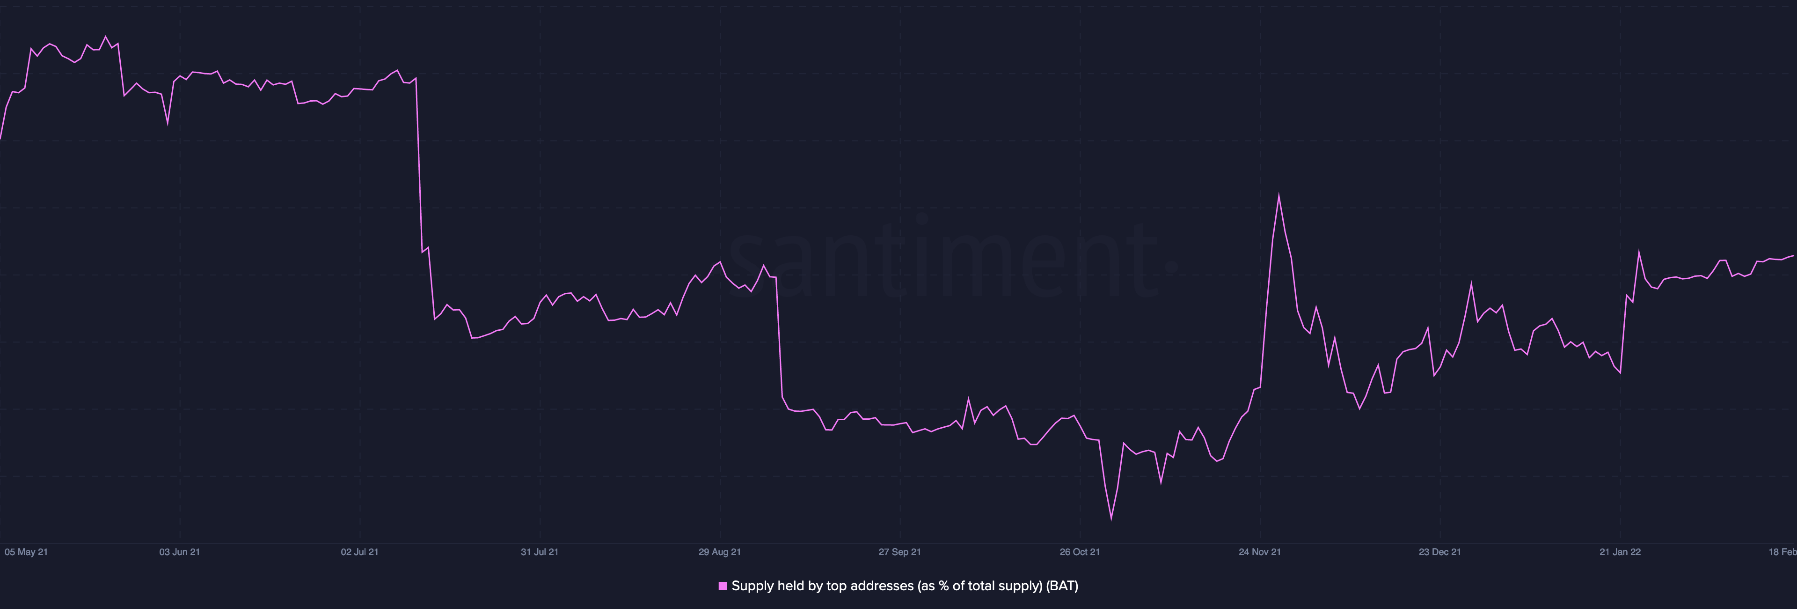
Task: Select the '31 Jul 21' axis label
Action: click(540, 552)
